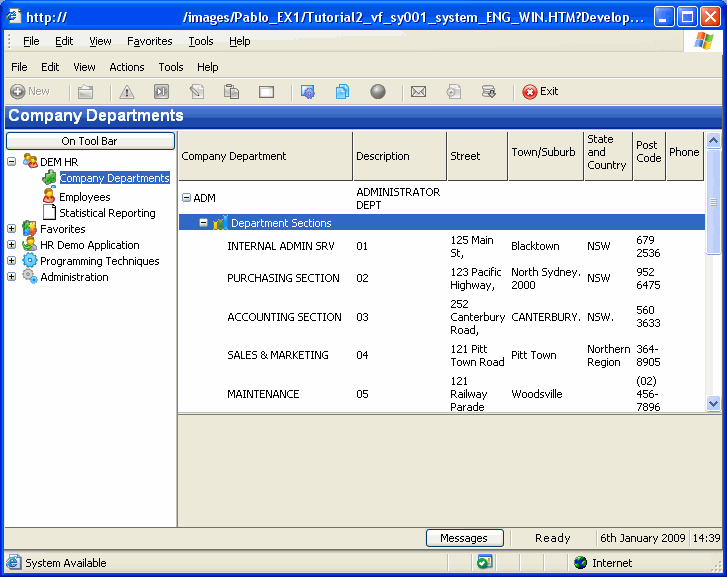727x577 pixels.
Task: Collapse the ADM department row
Action: 186,198
